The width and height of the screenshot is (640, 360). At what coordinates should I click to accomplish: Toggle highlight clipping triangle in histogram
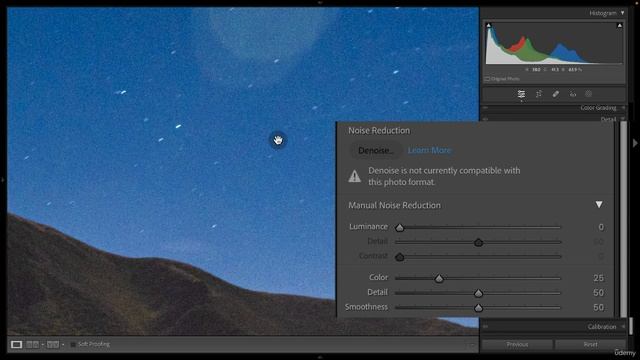tap(620, 25)
